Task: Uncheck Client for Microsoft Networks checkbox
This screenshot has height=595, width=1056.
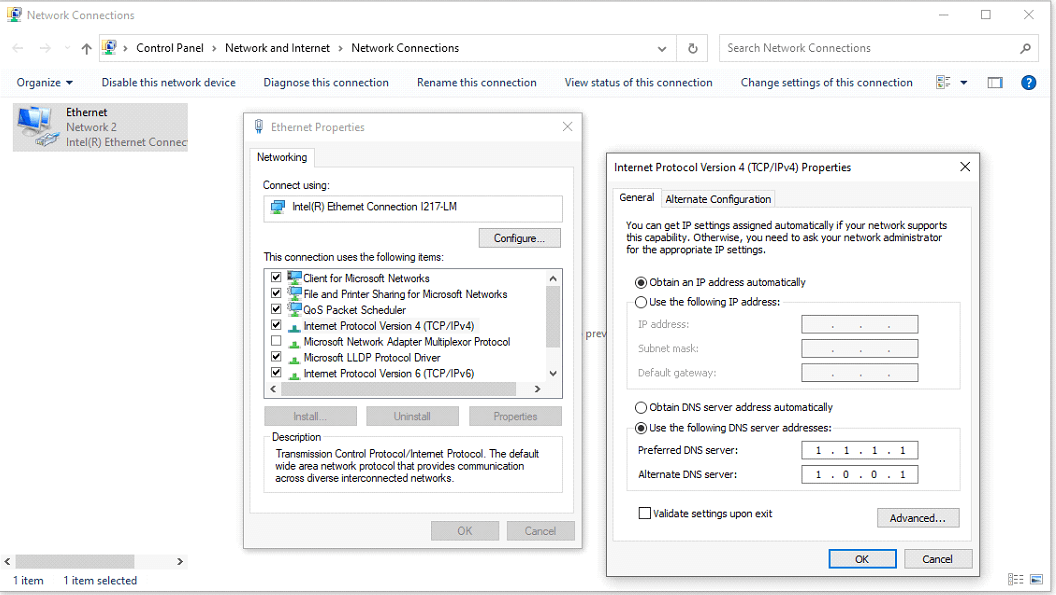Action: pyautogui.click(x=276, y=277)
